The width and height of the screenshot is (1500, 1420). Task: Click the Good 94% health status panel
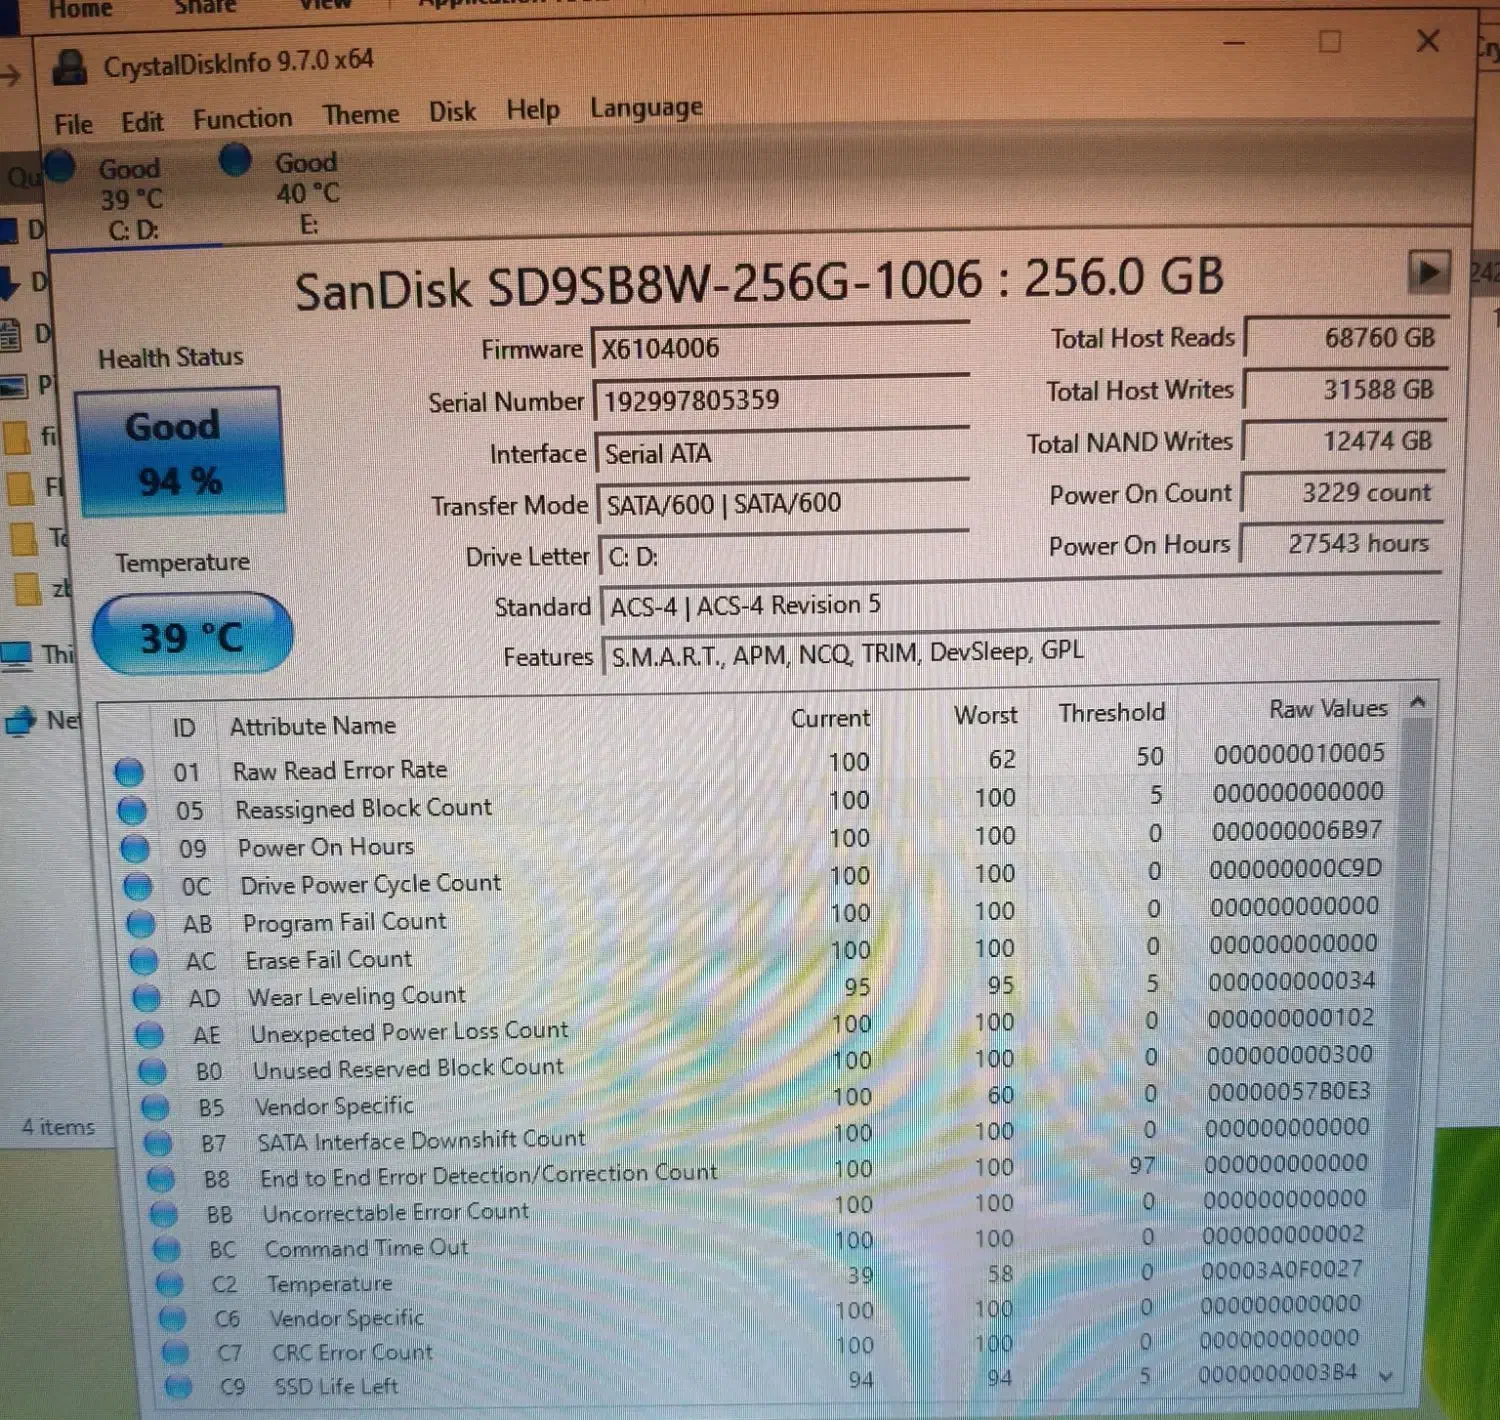click(x=180, y=452)
